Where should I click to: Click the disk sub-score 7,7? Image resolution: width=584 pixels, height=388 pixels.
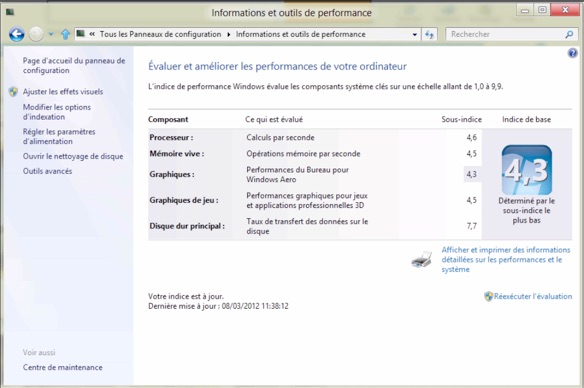(472, 226)
